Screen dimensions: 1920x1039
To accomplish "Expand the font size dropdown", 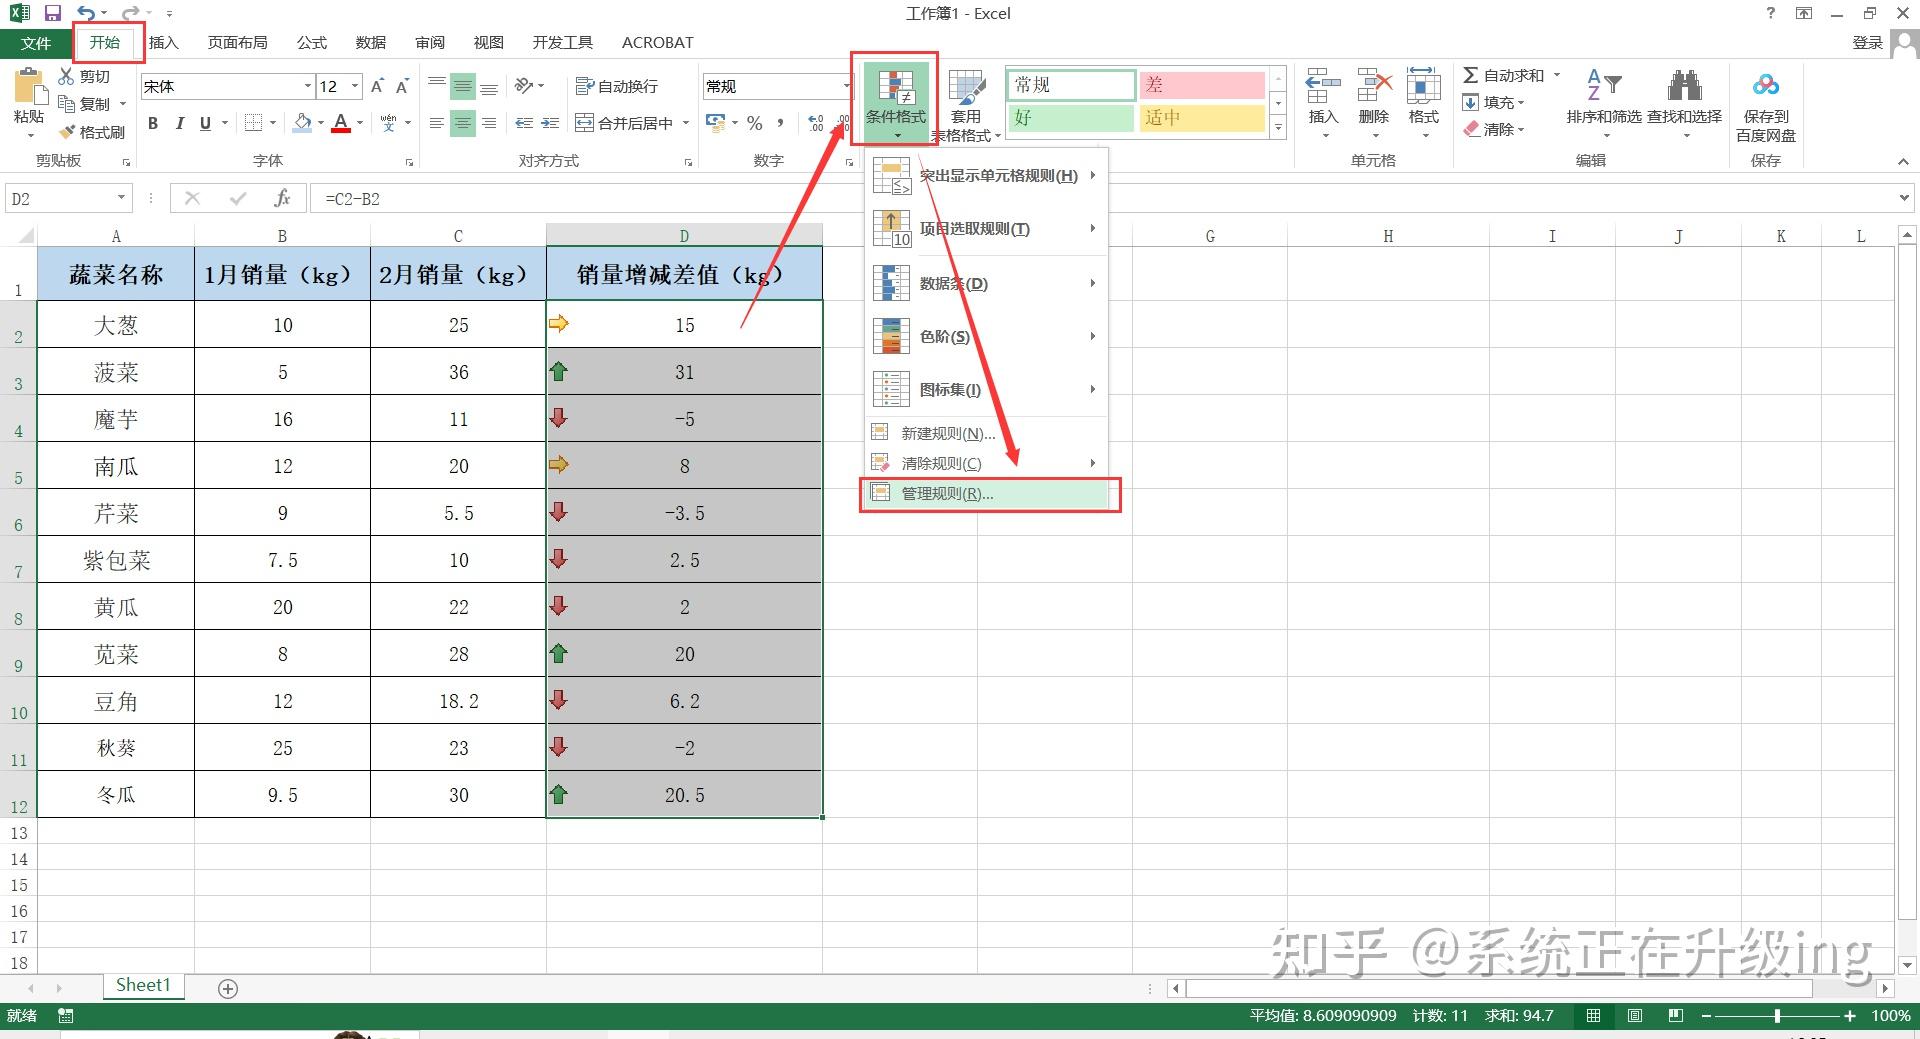I will point(355,86).
